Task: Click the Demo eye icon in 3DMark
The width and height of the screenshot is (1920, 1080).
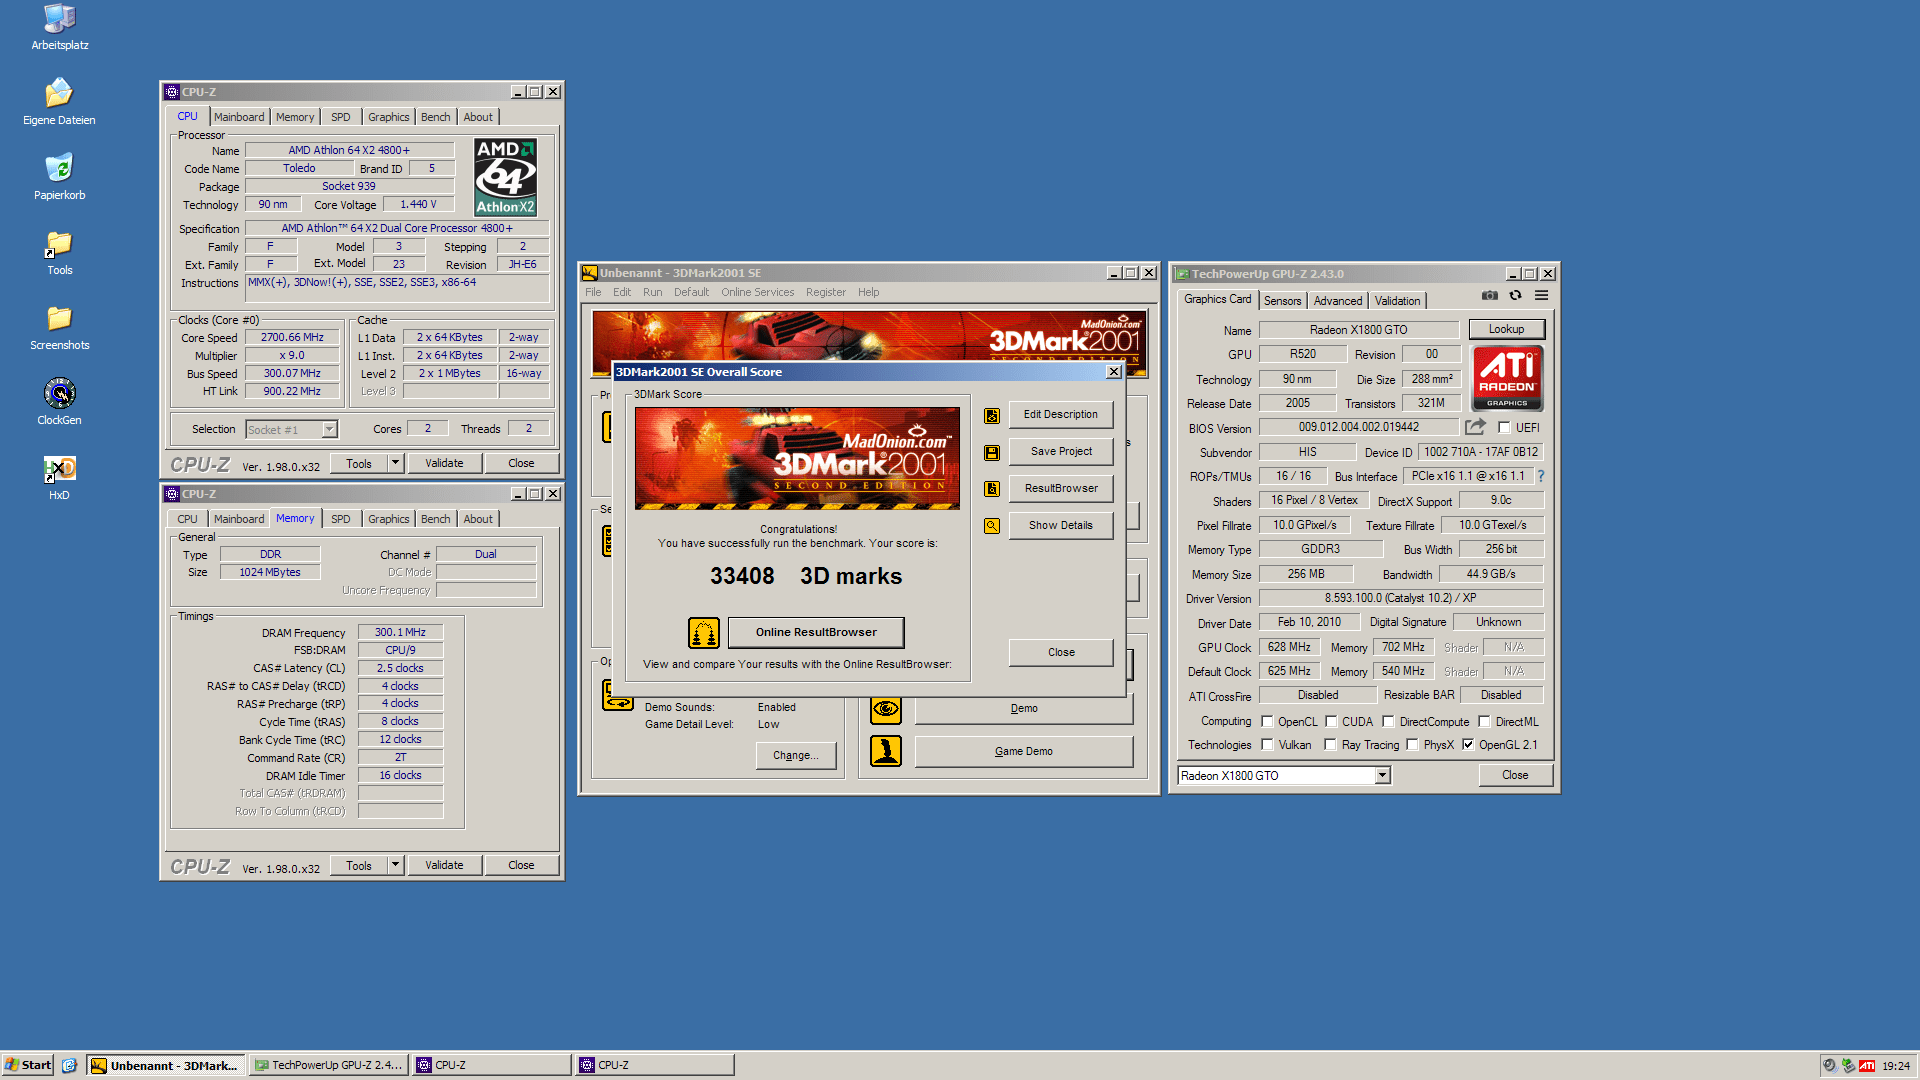Action: (x=886, y=709)
